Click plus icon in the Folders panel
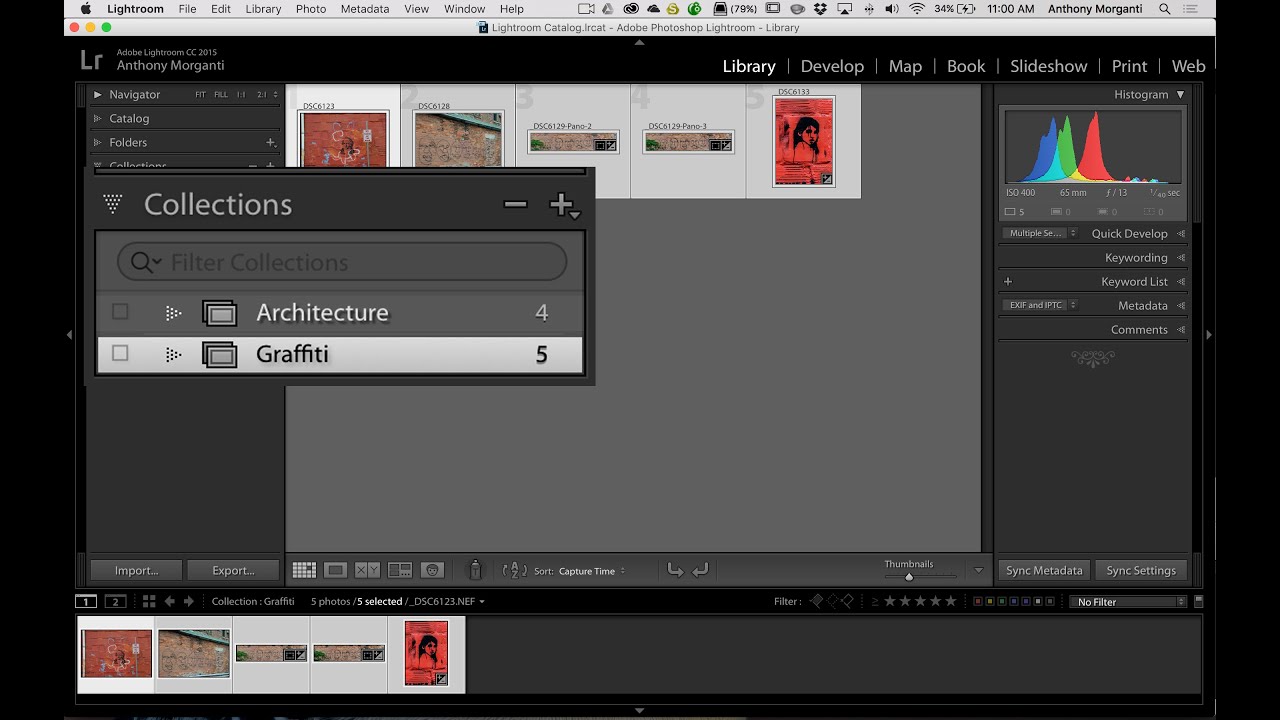The image size is (1280, 720). 270,142
